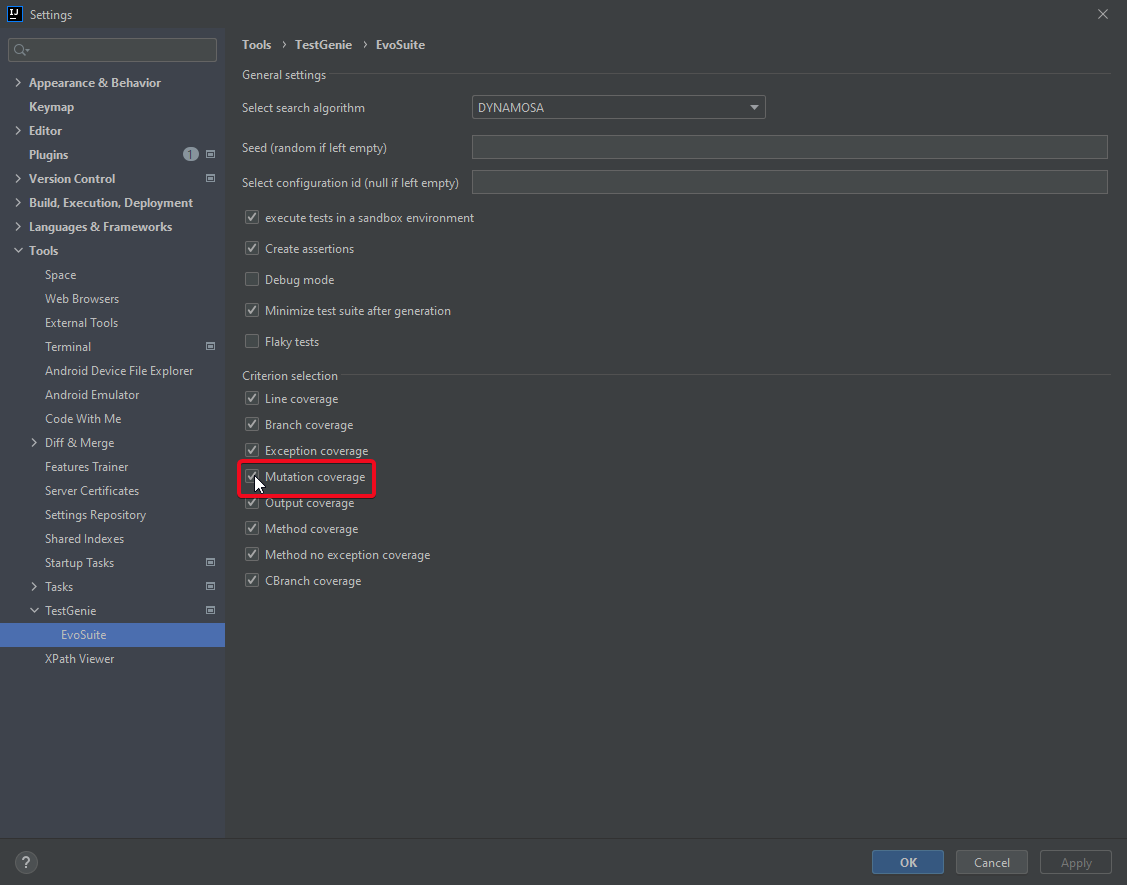Click the project-level icon next to Startup Tasks
The height and width of the screenshot is (885, 1127).
211,562
